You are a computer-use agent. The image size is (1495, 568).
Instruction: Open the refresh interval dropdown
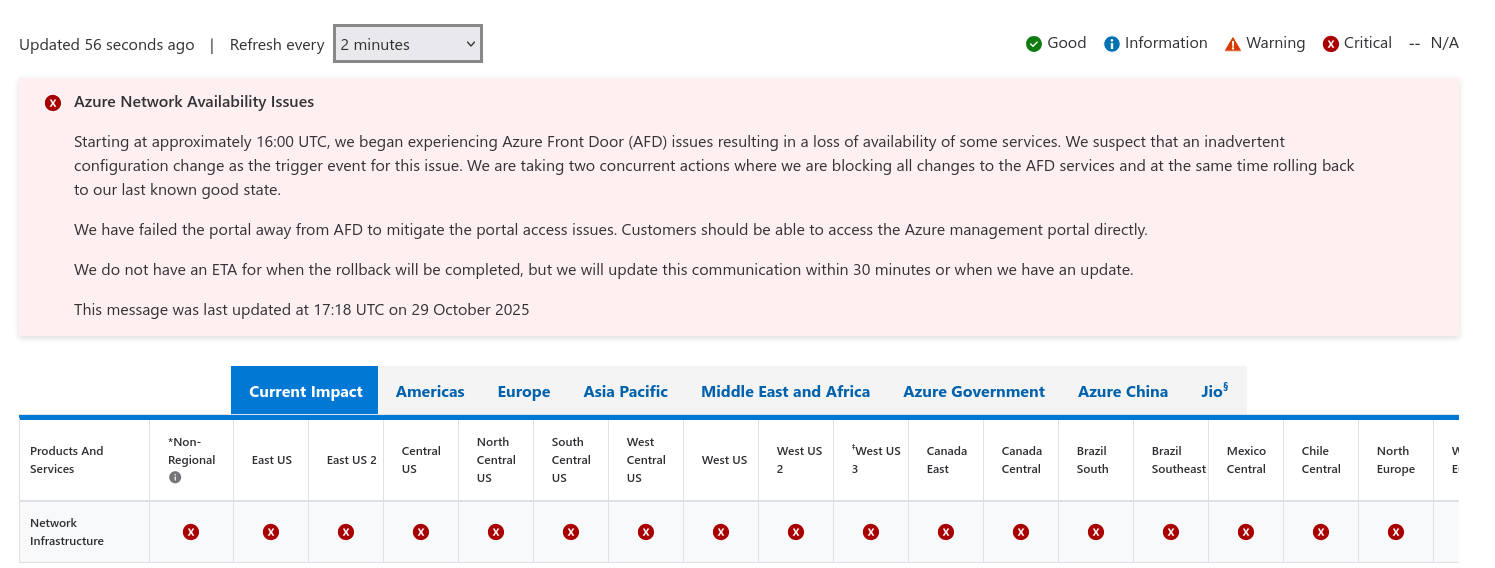click(408, 44)
